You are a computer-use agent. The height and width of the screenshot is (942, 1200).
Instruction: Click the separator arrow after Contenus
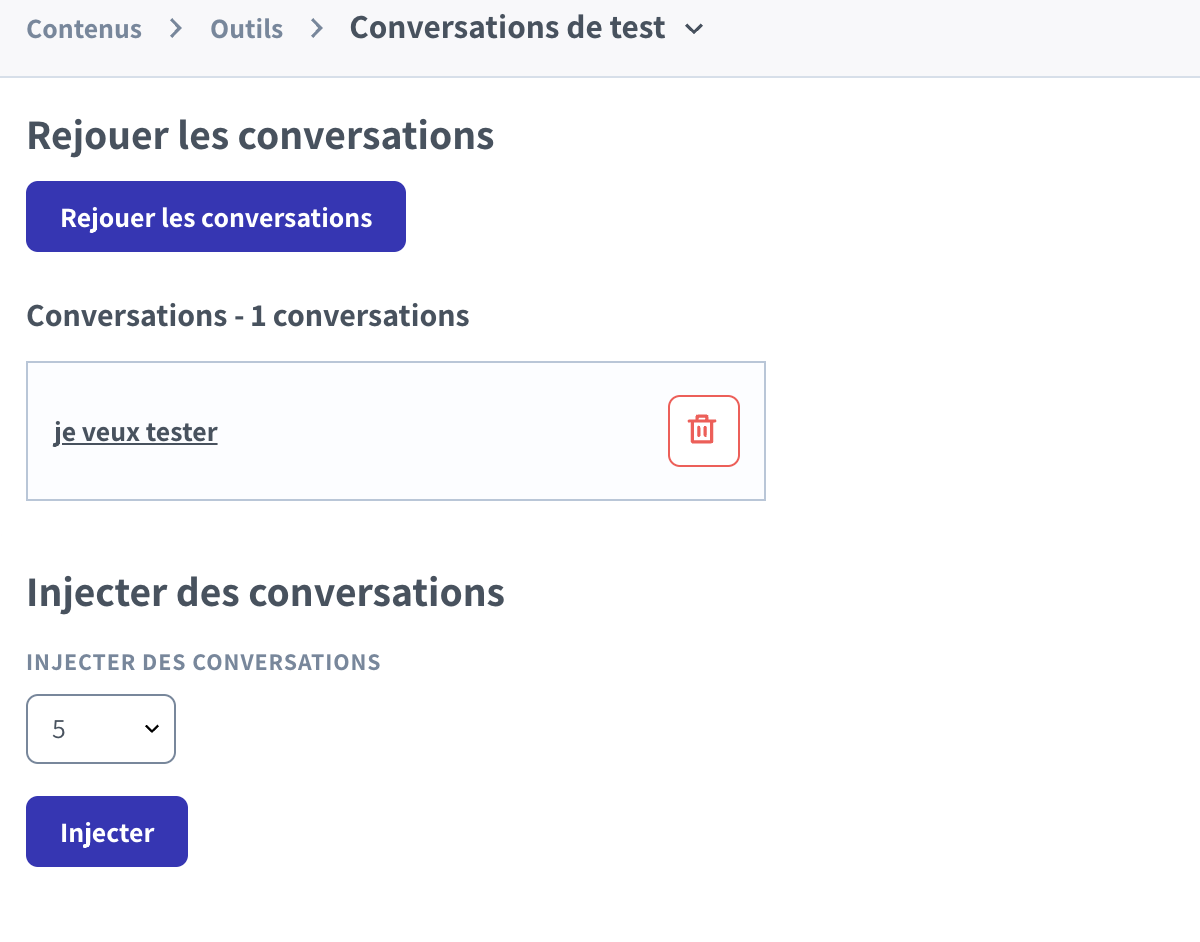(x=176, y=29)
